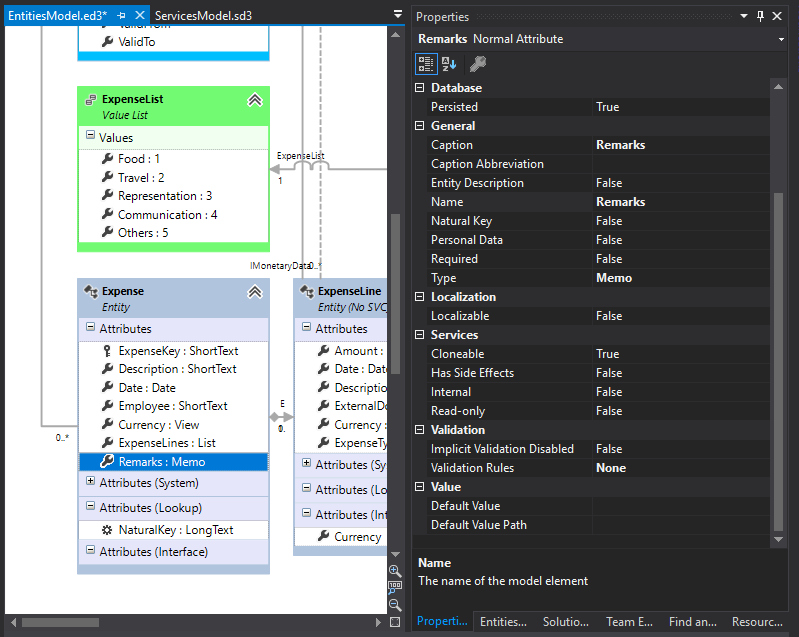Open the Remarks object selector dropdown
The image size is (799, 637).
point(781,39)
